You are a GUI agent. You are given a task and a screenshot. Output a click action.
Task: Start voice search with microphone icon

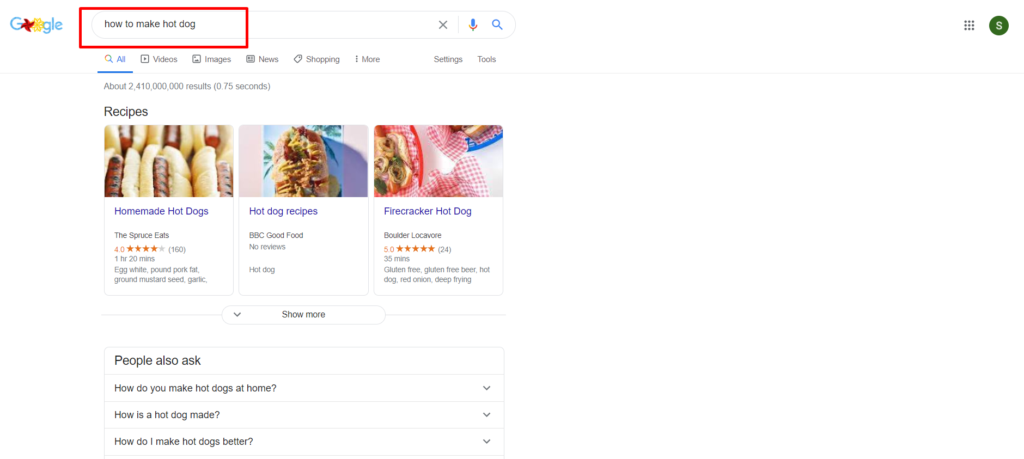(x=473, y=25)
